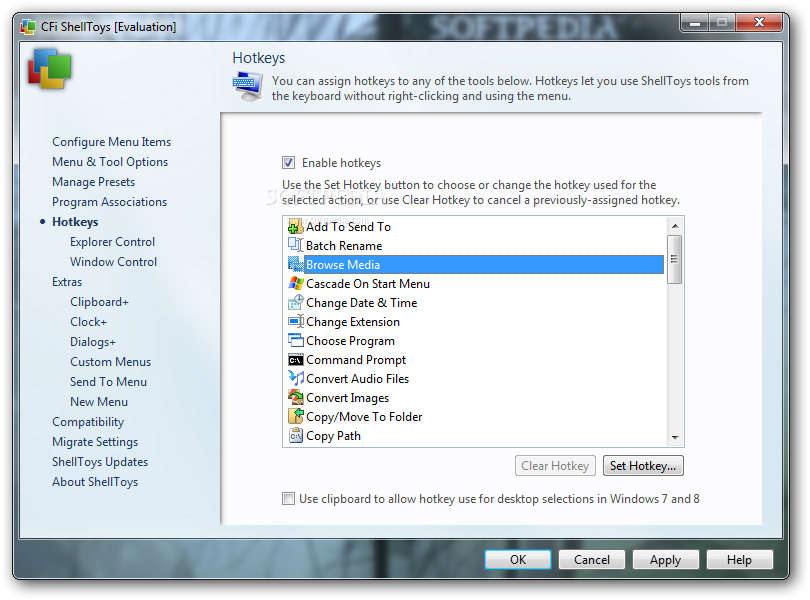Open Clock+ settings
Screen dimensions: 810x600
(x=88, y=322)
